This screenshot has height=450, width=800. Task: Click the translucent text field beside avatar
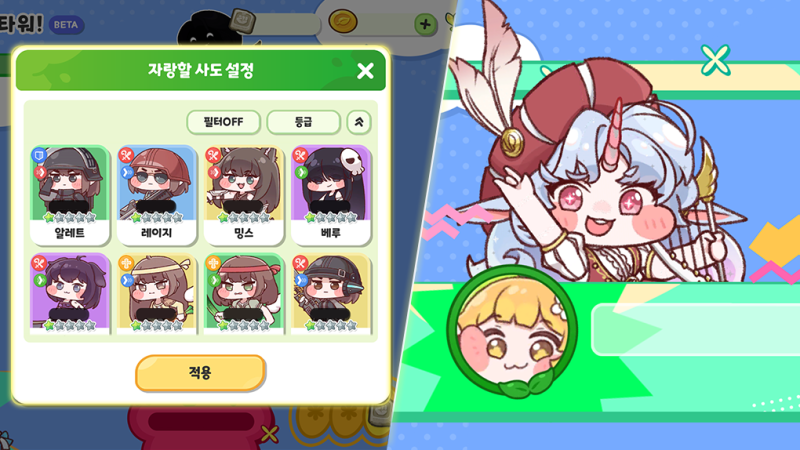tap(695, 330)
